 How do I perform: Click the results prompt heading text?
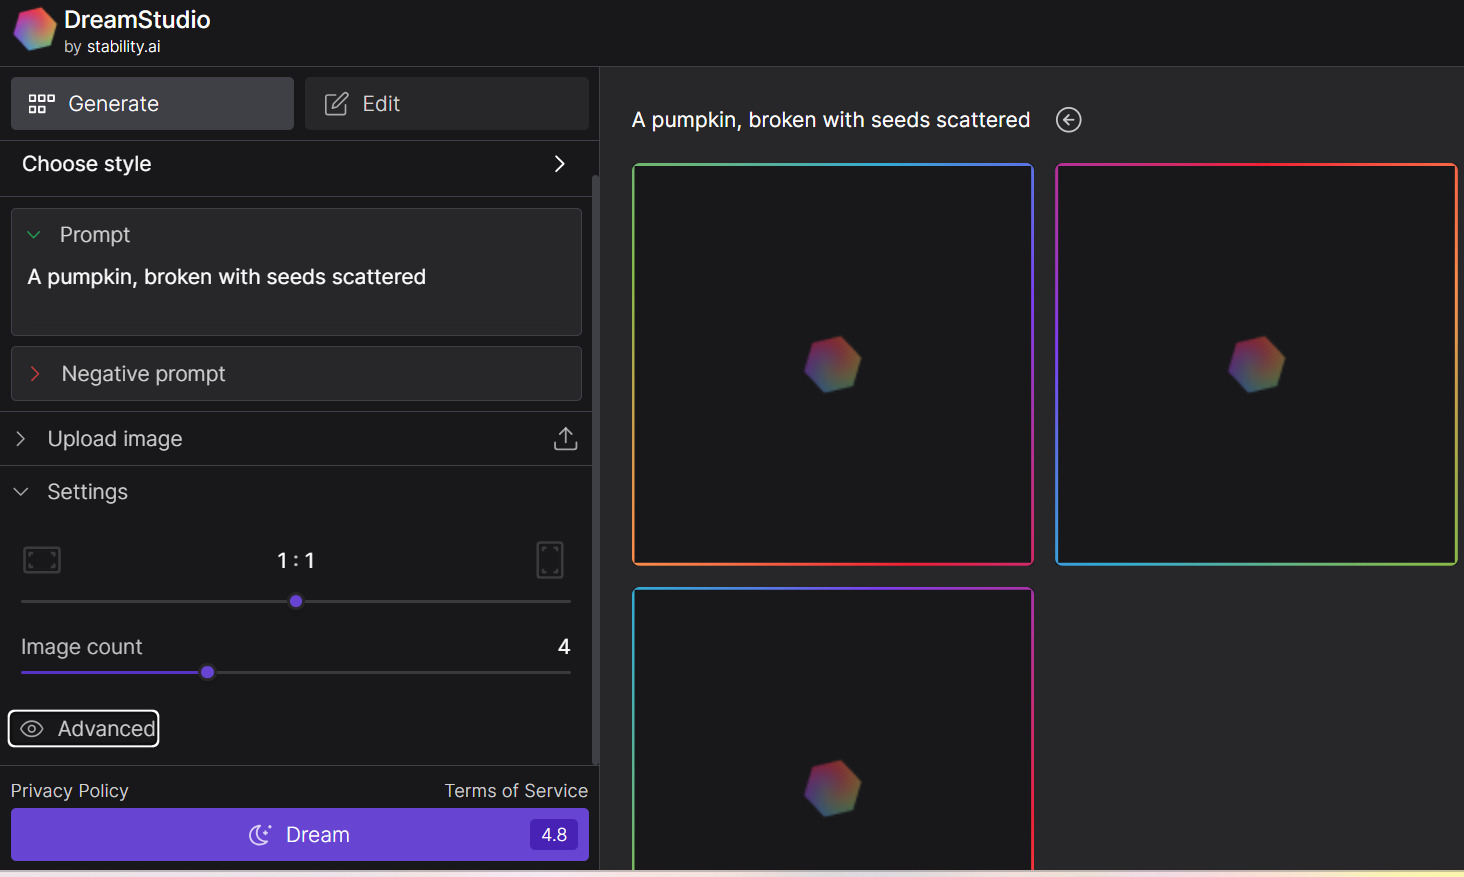click(x=831, y=120)
